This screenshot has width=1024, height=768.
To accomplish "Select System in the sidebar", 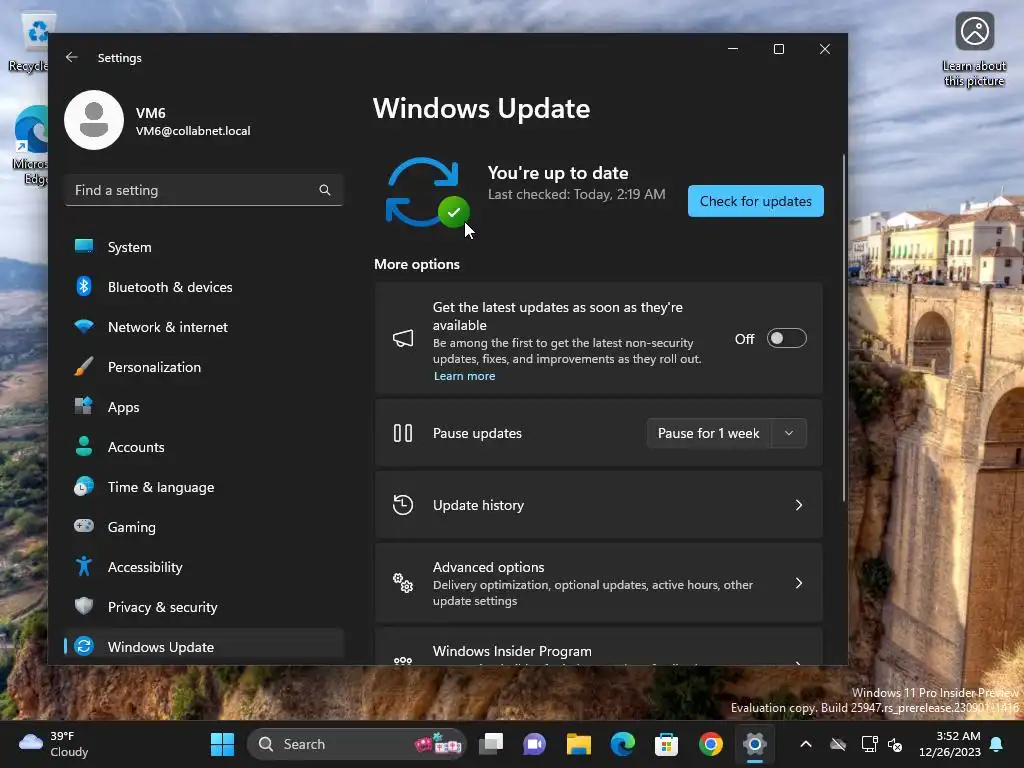I will (x=204, y=247).
